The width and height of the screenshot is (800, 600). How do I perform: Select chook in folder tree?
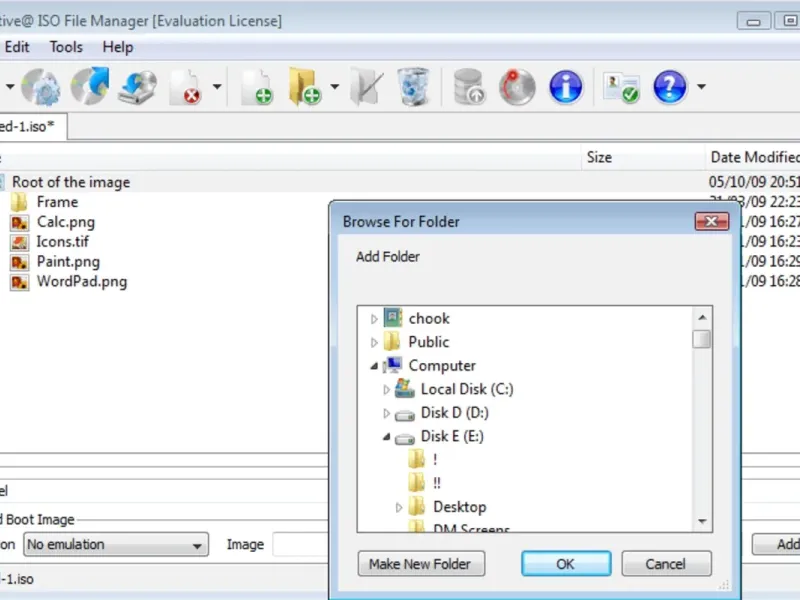pyautogui.click(x=429, y=318)
